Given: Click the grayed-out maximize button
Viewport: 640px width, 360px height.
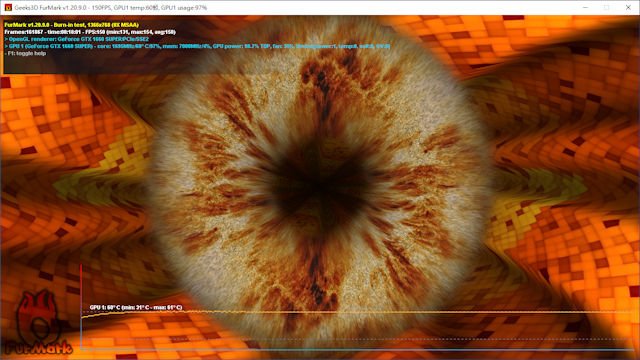Looking at the screenshot, I should [607, 7].
